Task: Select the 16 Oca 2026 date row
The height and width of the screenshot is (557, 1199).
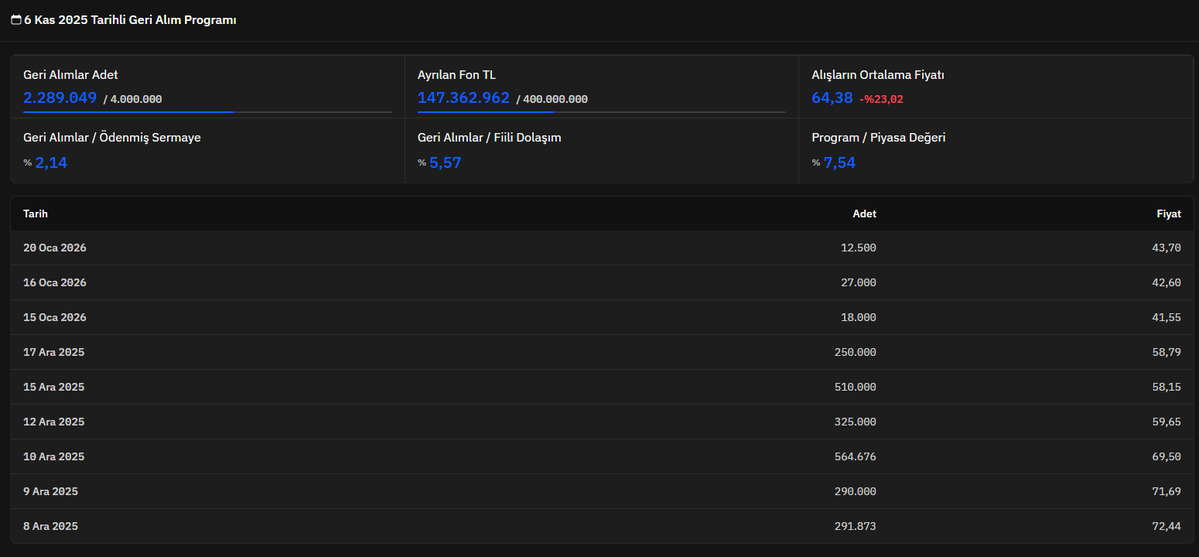Action: pyautogui.click(x=602, y=282)
